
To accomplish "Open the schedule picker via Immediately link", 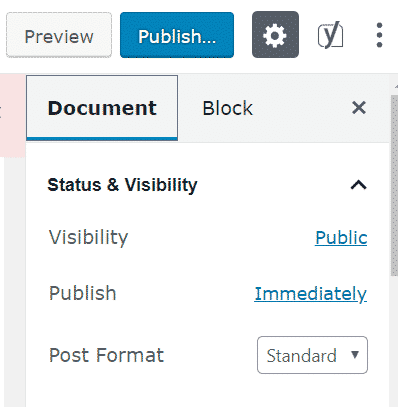I will click(x=310, y=294).
